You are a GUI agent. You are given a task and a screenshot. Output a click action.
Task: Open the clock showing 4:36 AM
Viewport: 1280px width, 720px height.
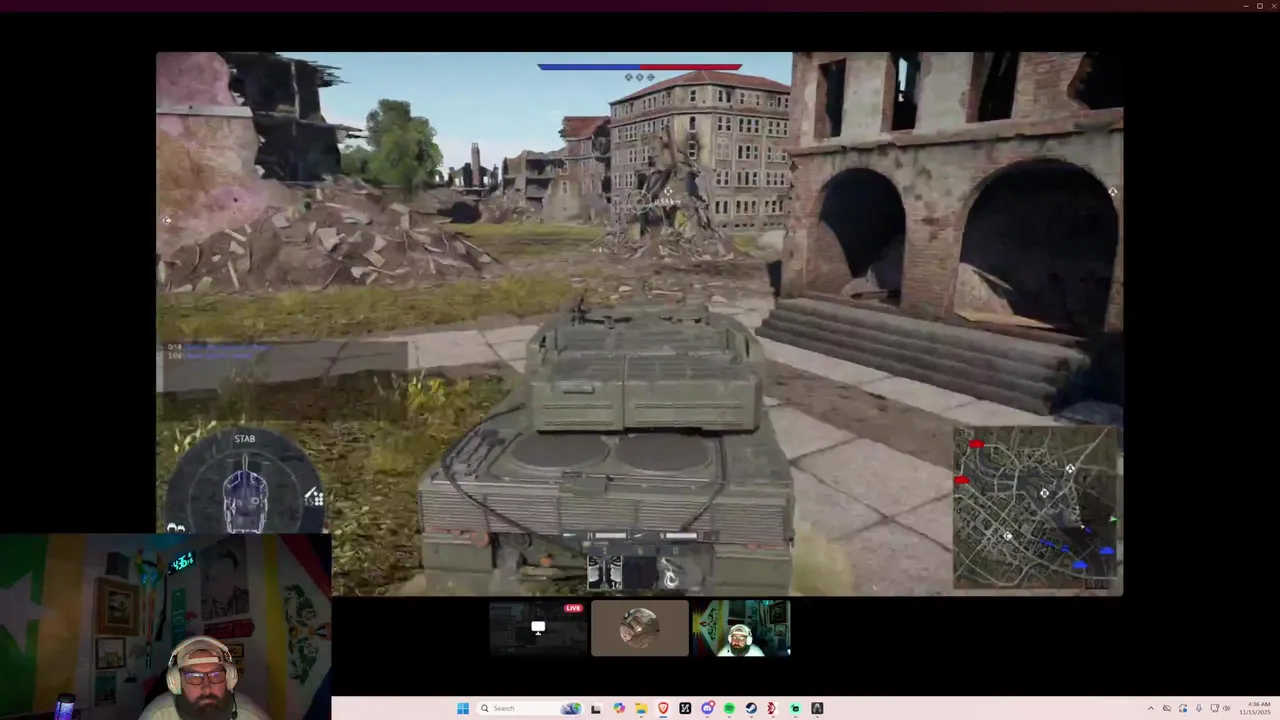pos(1255,708)
